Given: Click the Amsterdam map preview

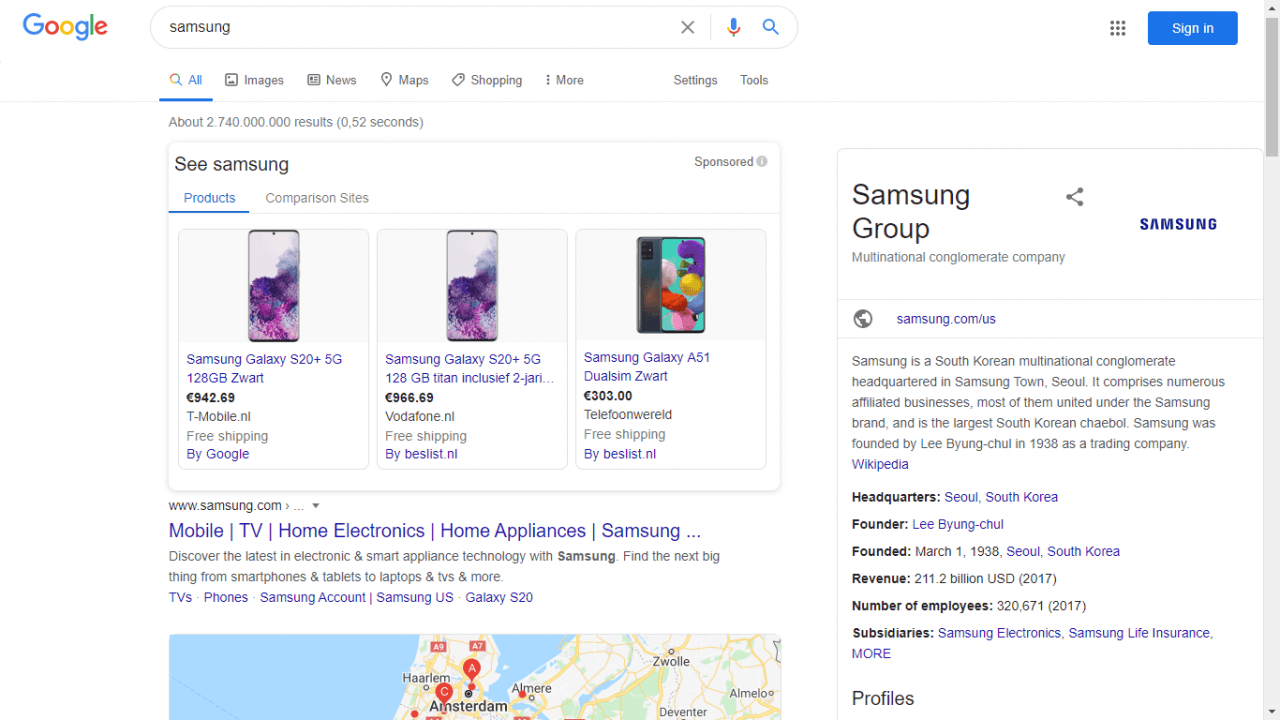Looking at the screenshot, I should click(474, 677).
